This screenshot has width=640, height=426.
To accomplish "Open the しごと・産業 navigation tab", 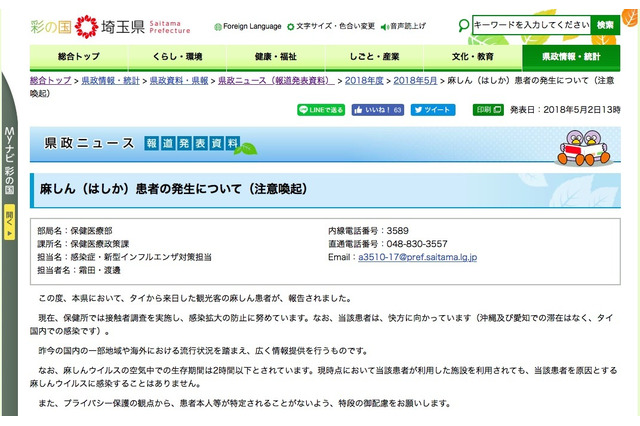I will click(374, 57).
